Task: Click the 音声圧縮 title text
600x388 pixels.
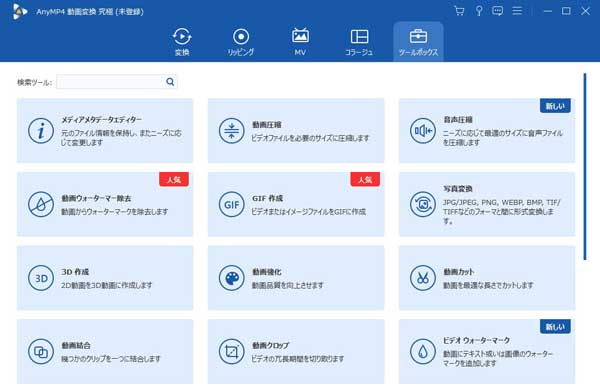Action: pyautogui.click(x=458, y=120)
